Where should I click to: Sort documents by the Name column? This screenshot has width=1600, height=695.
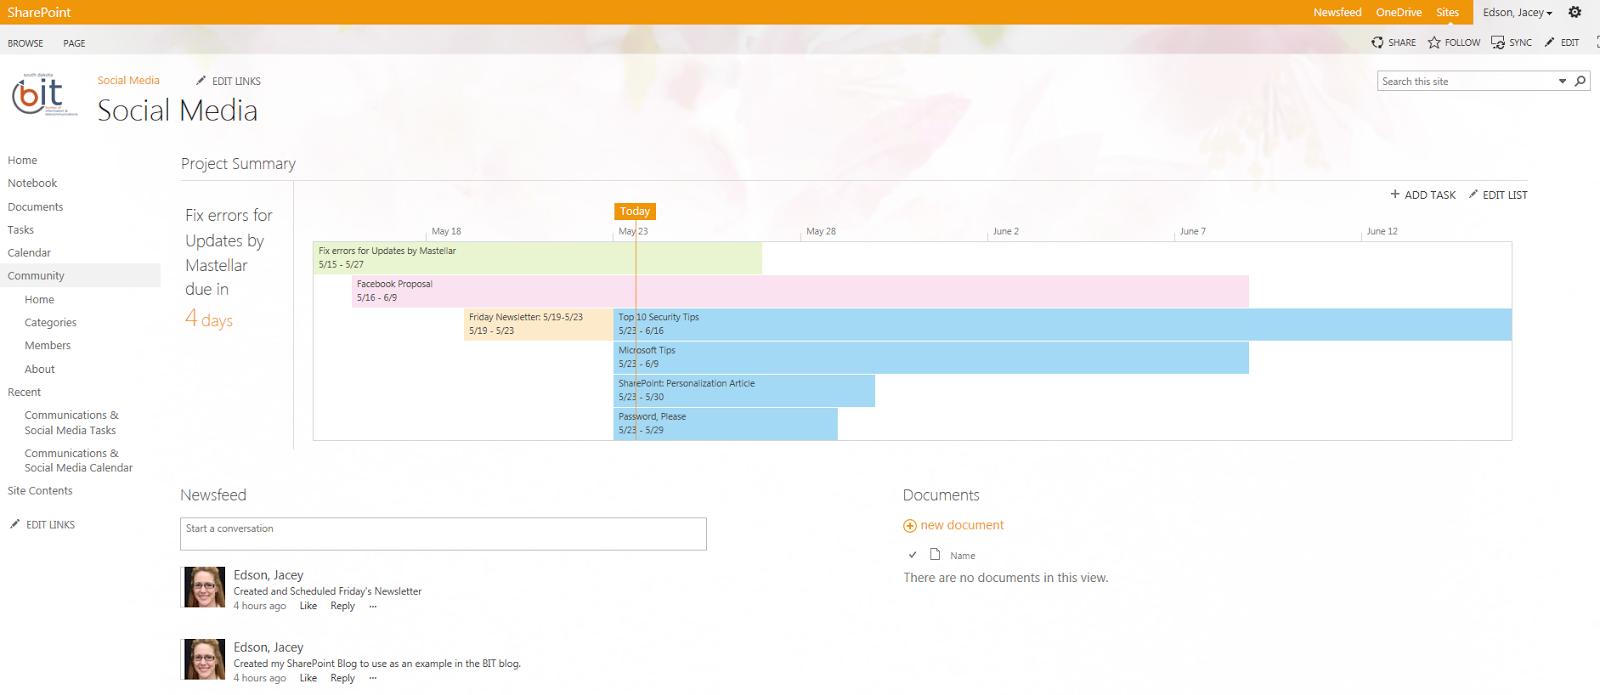tap(962, 555)
